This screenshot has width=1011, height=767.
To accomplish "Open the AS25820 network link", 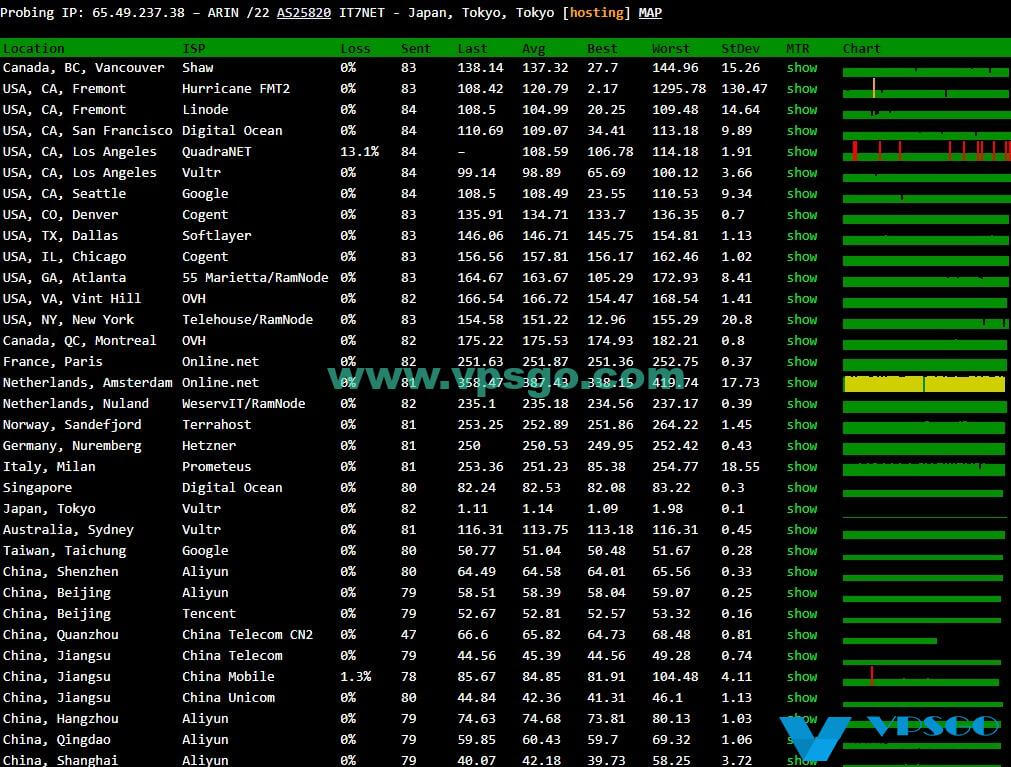I will pyautogui.click(x=304, y=13).
